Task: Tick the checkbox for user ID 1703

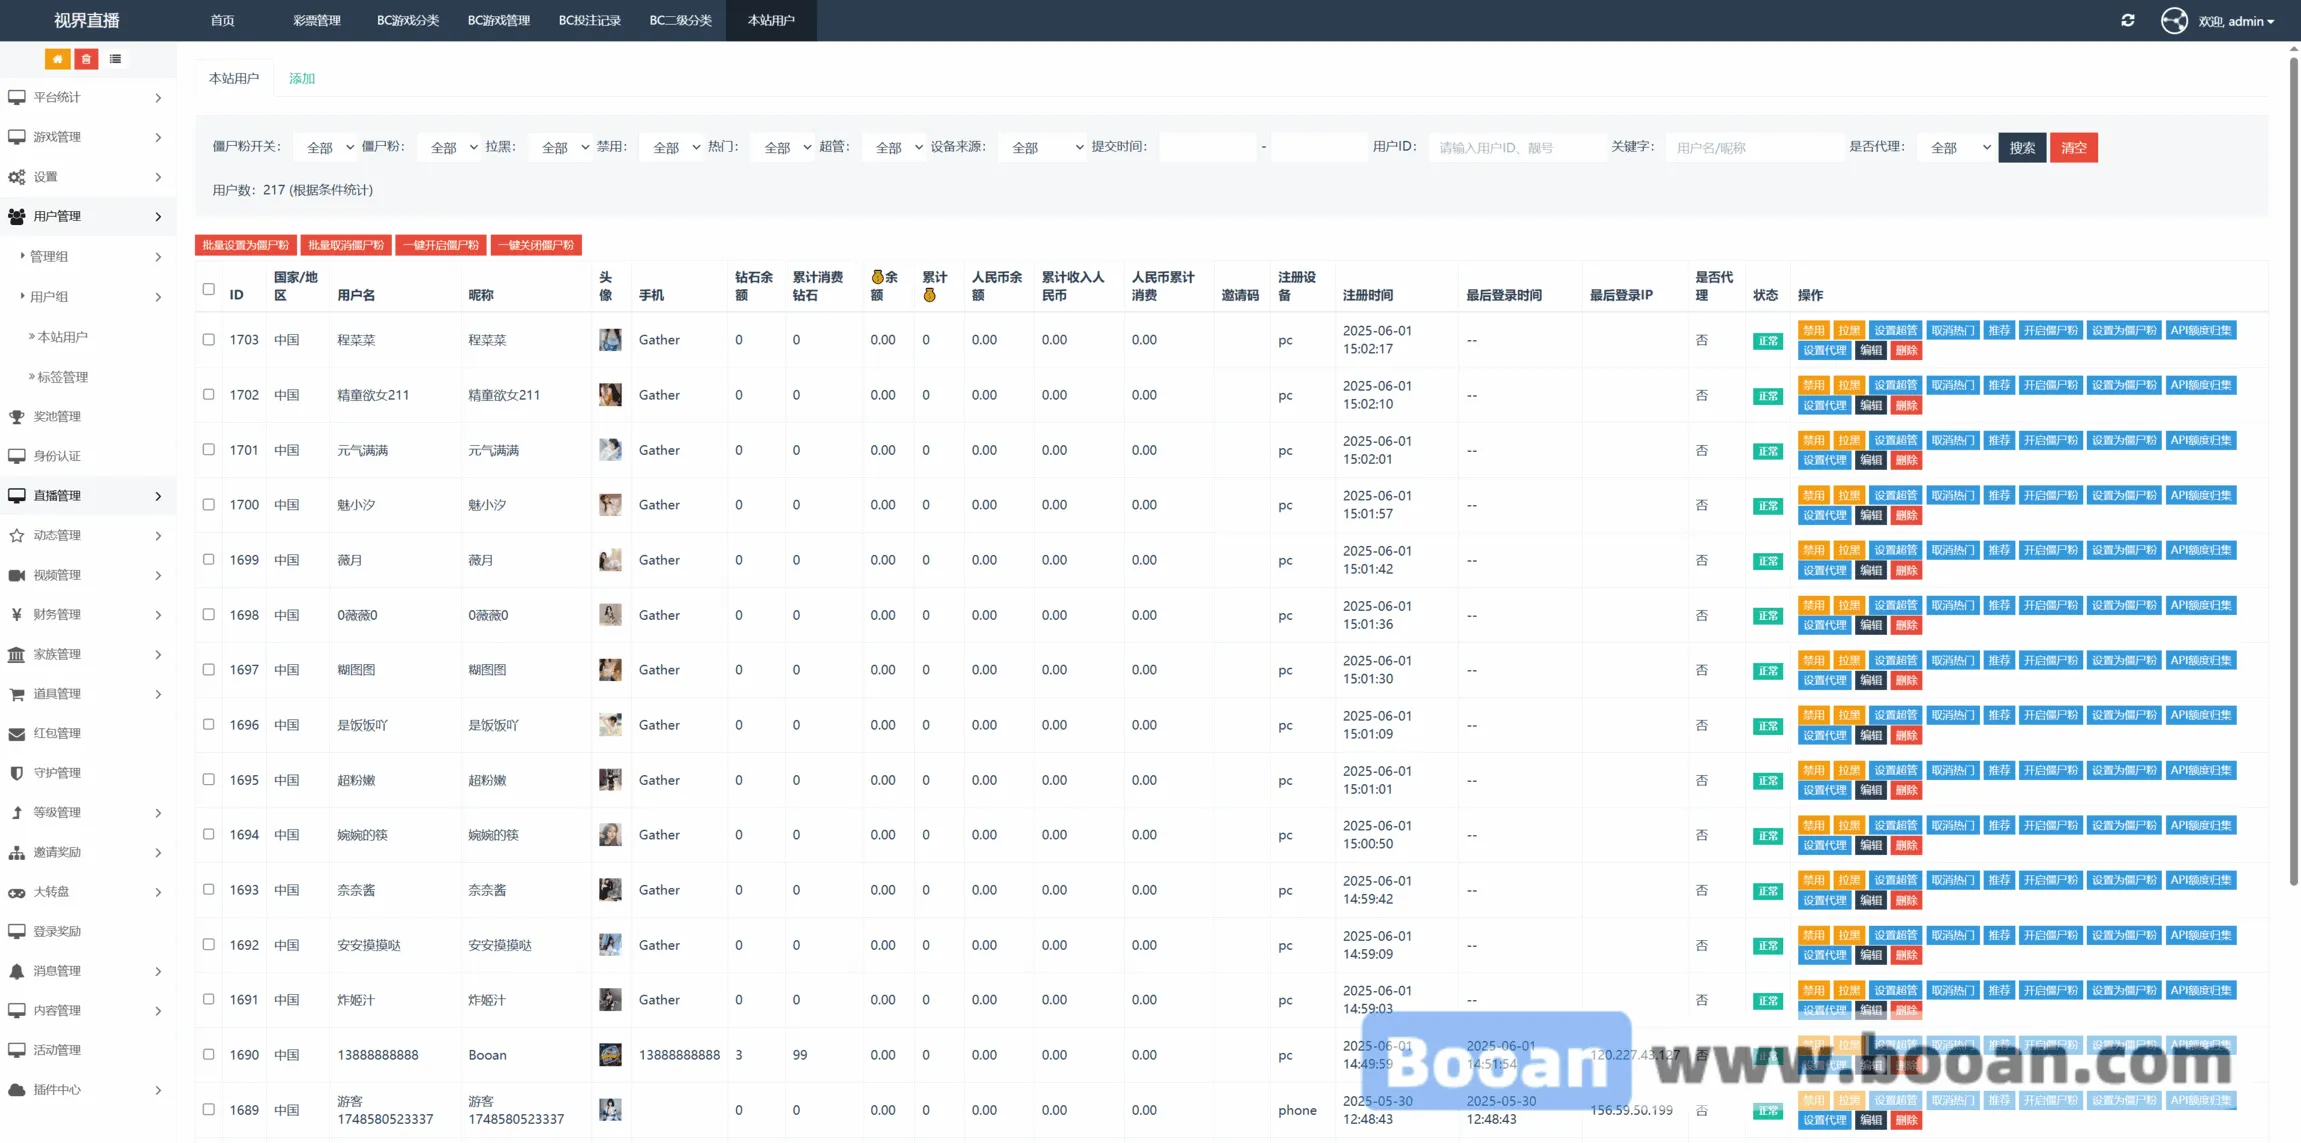Action: pyautogui.click(x=208, y=339)
